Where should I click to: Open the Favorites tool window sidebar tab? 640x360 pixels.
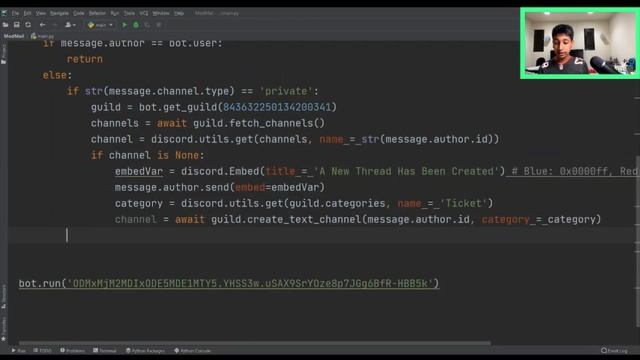[4, 329]
